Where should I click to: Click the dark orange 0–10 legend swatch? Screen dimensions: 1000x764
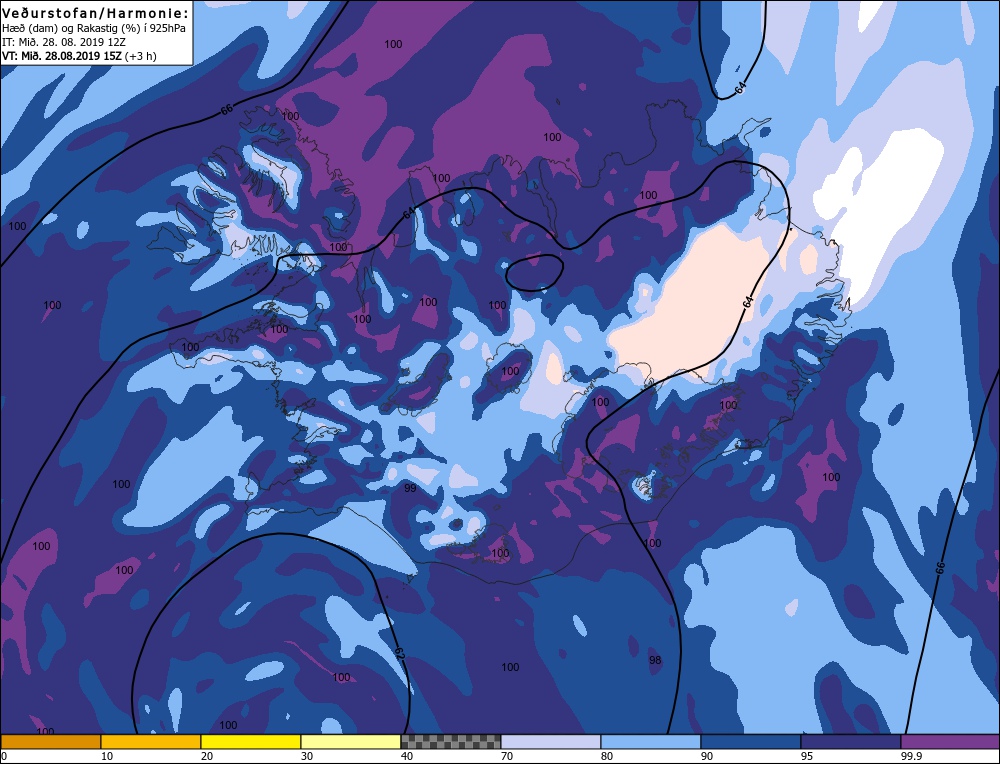click(50, 741)
